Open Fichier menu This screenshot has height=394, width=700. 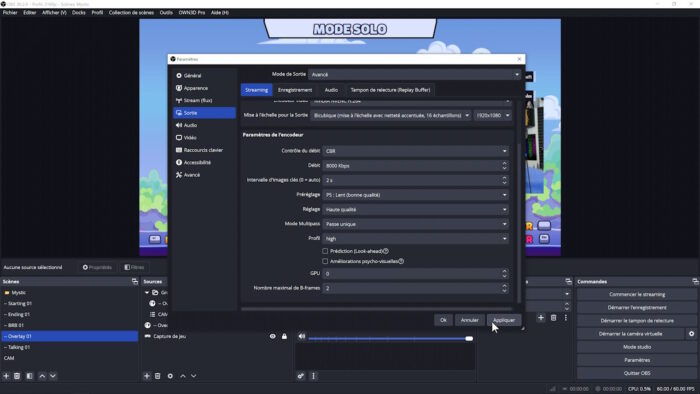pyautogui.click(x=10, y=12)
